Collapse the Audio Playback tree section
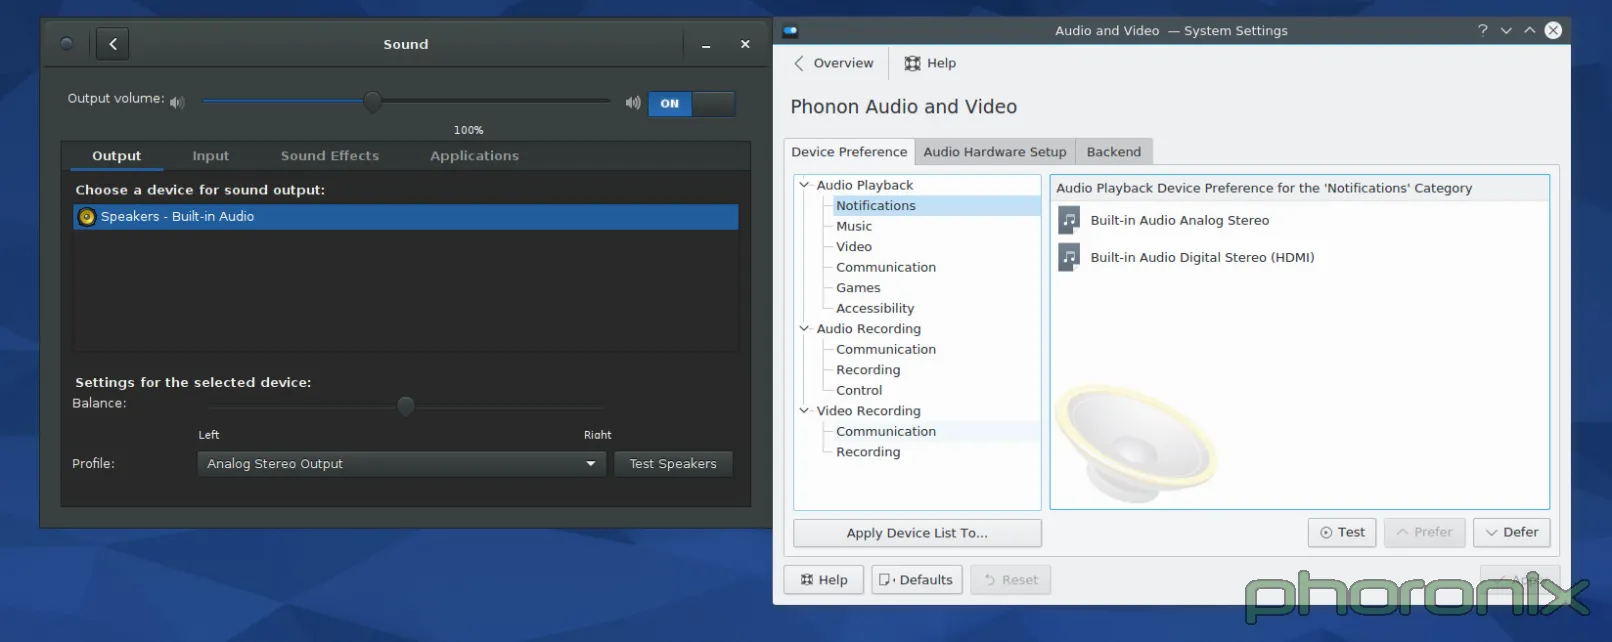This screenshot has width=1612, height=642. coord(804,185)
